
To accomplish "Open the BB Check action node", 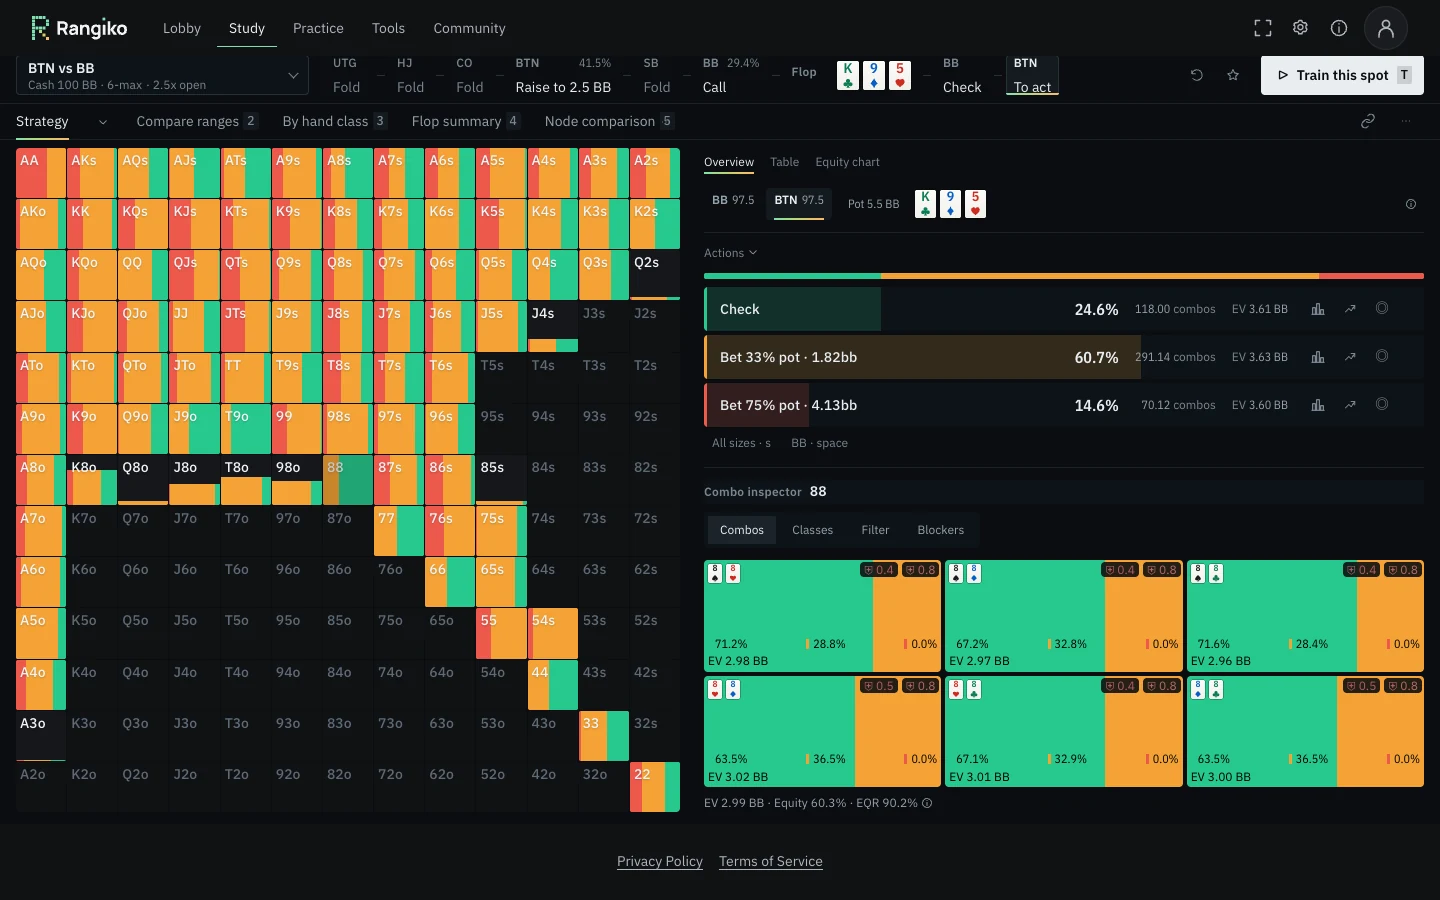I will coord(962,76).
